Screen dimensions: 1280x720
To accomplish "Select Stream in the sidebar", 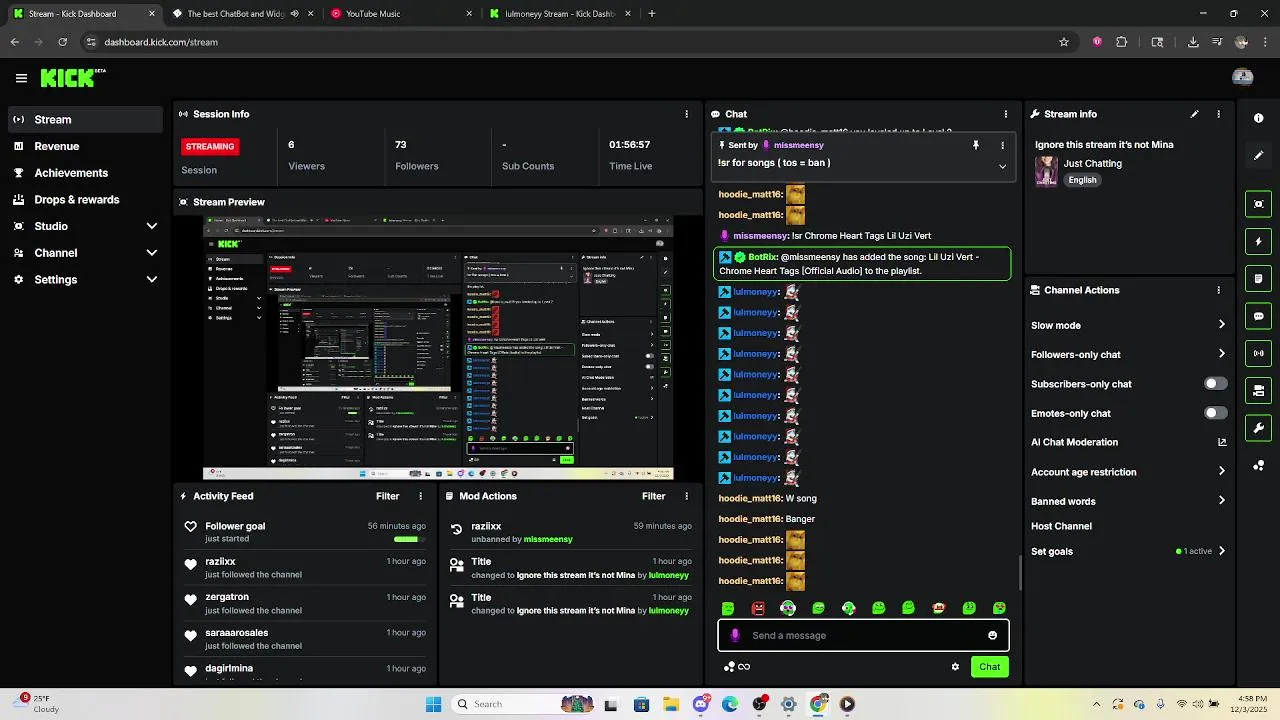I will pyautogui.click(x=84, y=119).
